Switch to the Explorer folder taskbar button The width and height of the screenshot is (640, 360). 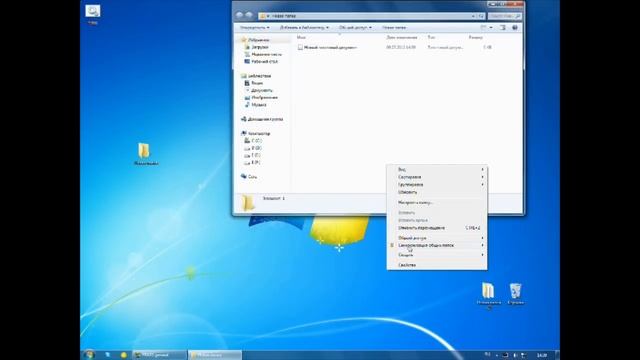(215, 355)
